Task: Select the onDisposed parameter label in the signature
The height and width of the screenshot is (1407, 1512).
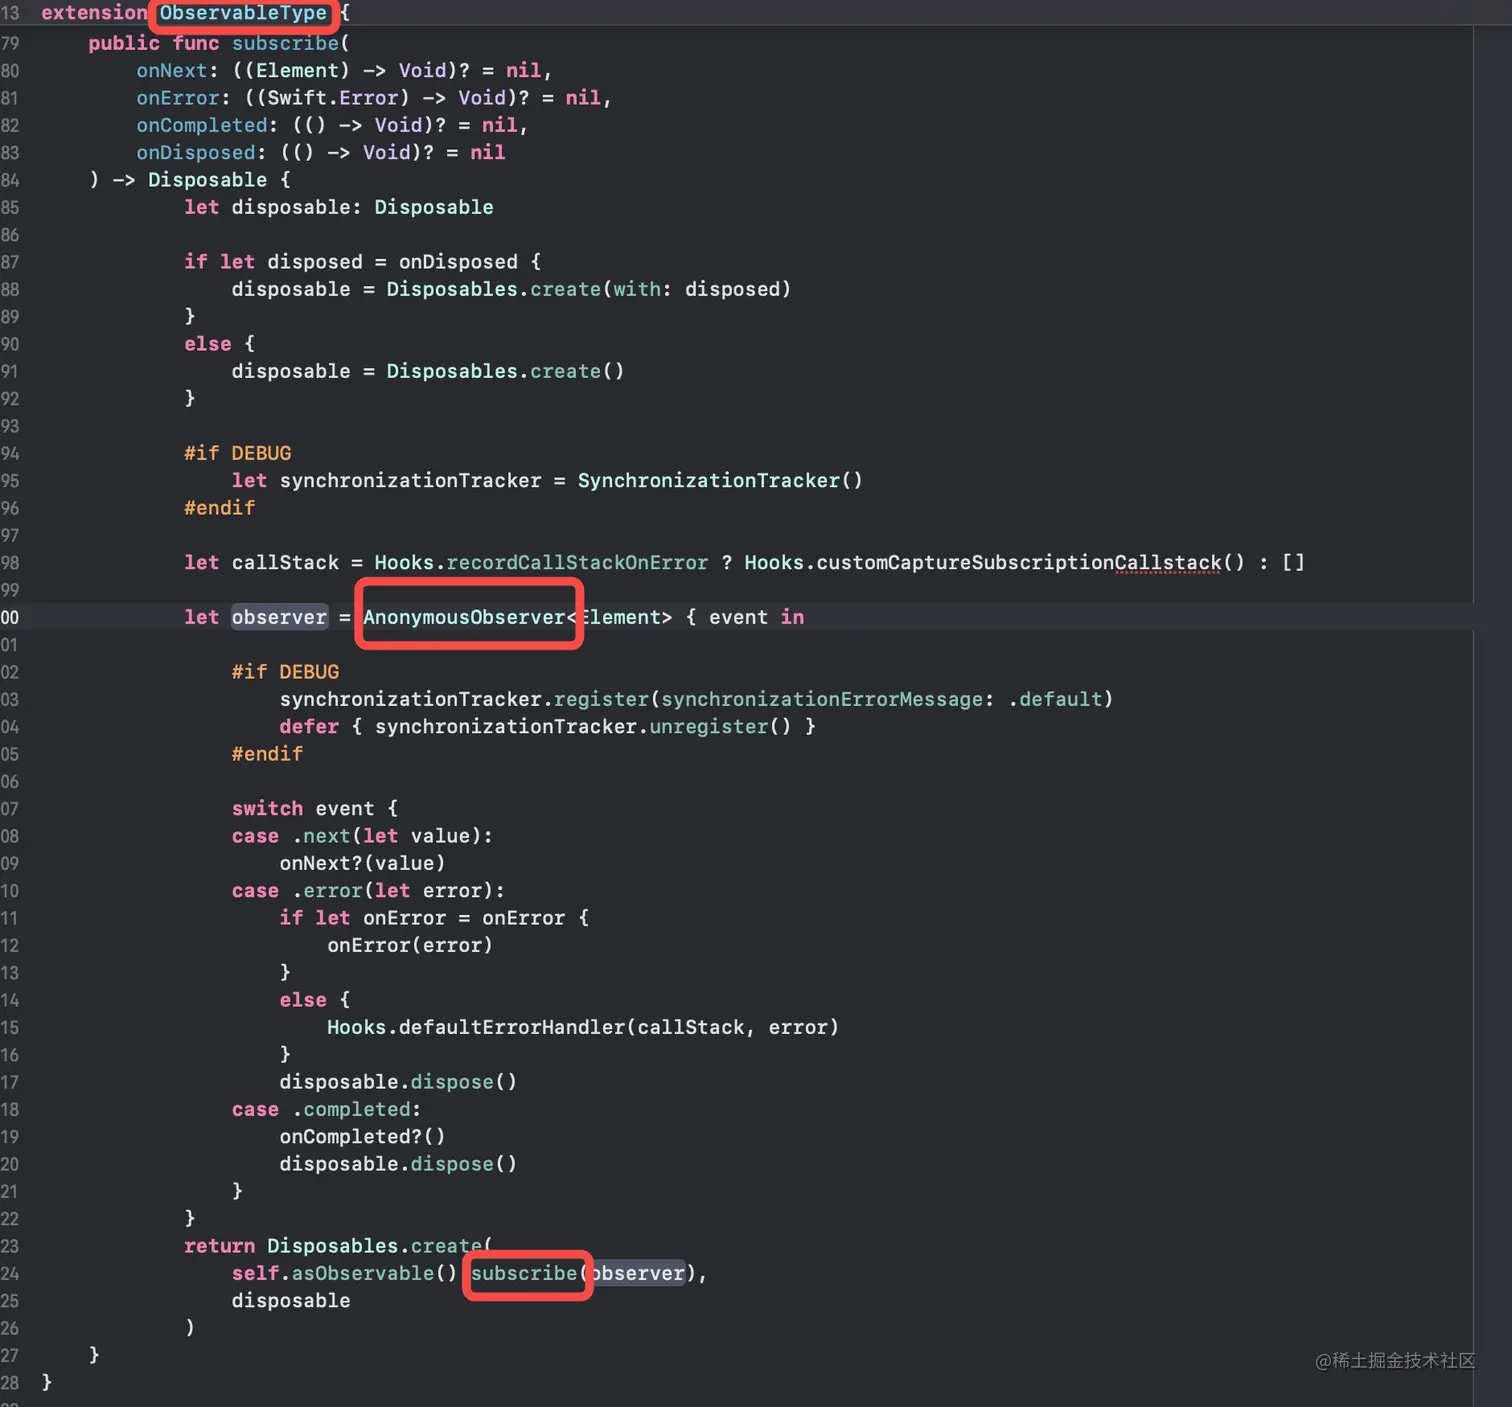Action: click(x=196, y=152)
